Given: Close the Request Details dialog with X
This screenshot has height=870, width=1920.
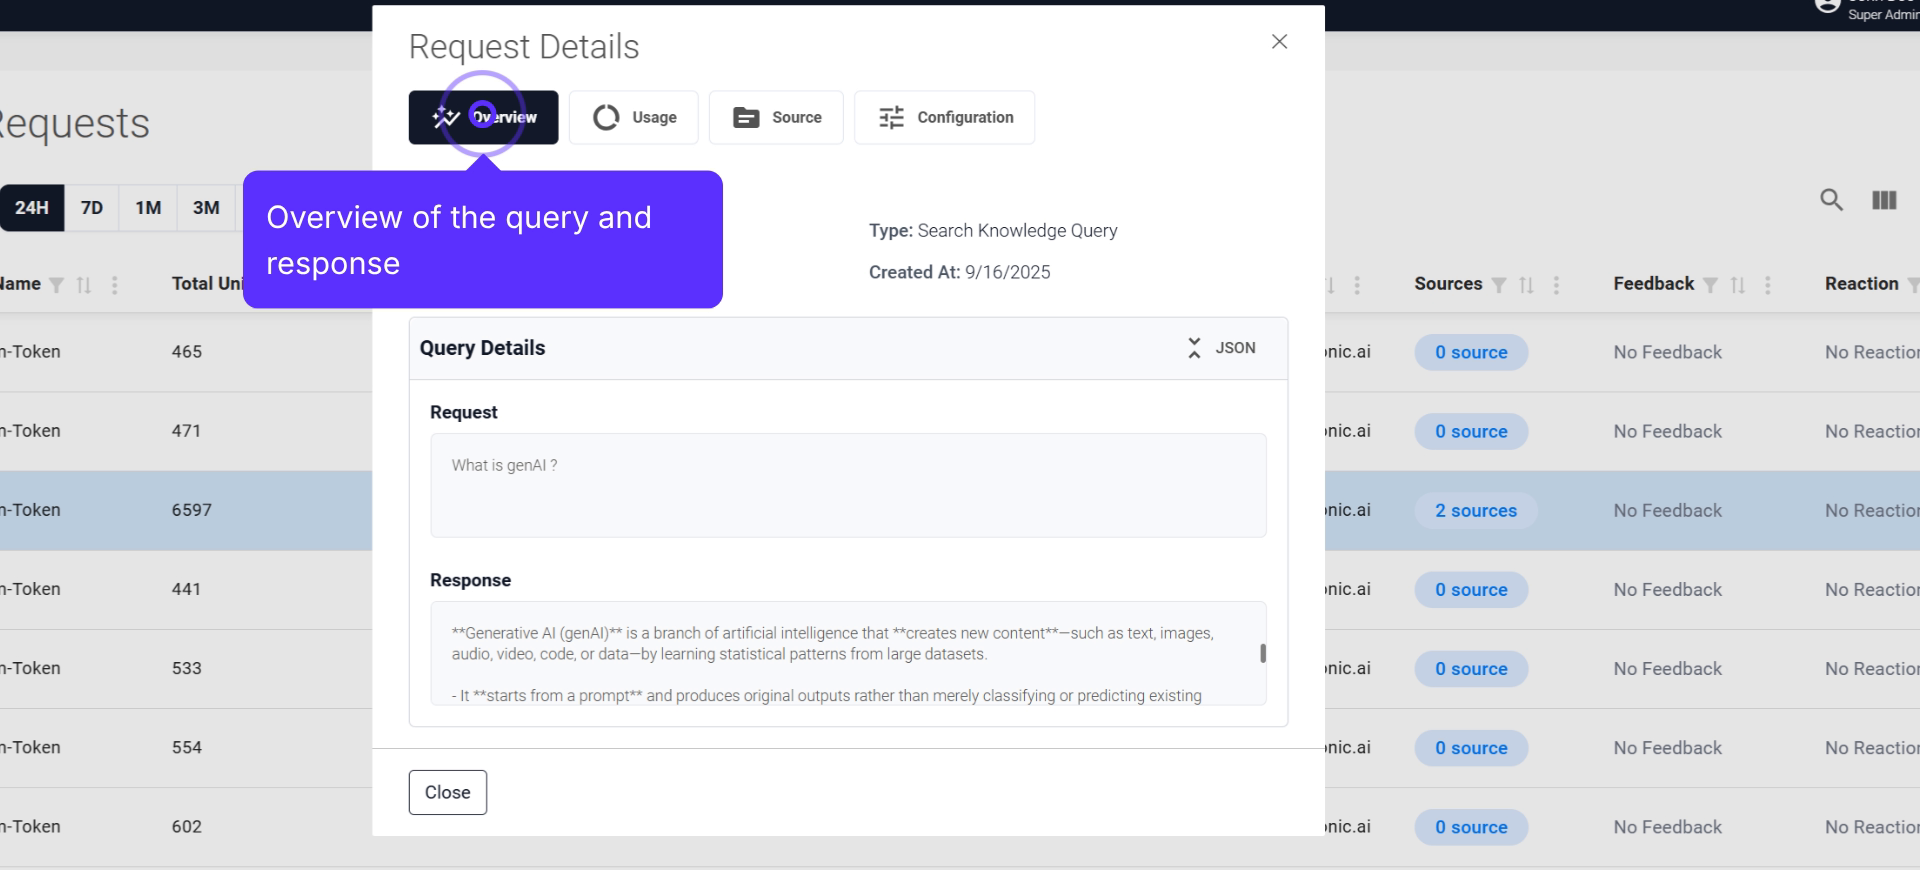Looking at the screenshot, I should pos(1279,42).
